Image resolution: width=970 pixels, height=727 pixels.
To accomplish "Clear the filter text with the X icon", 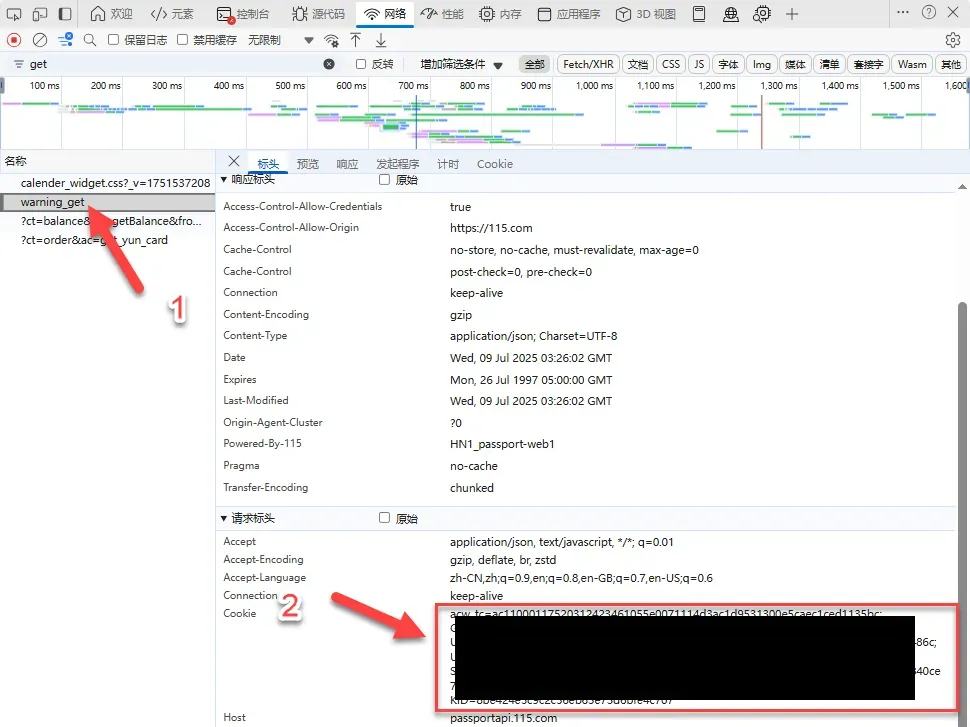I will [329, 64].
